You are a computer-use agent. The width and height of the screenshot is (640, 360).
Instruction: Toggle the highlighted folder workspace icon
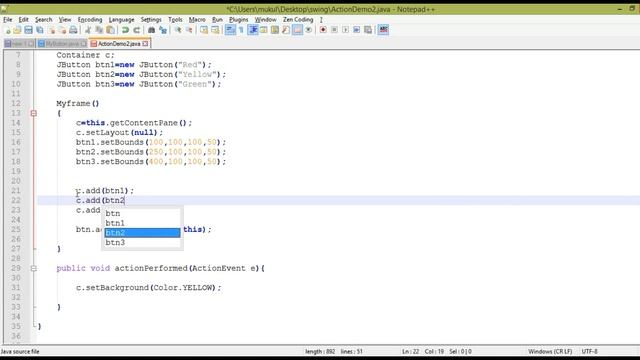click(297, 30)
